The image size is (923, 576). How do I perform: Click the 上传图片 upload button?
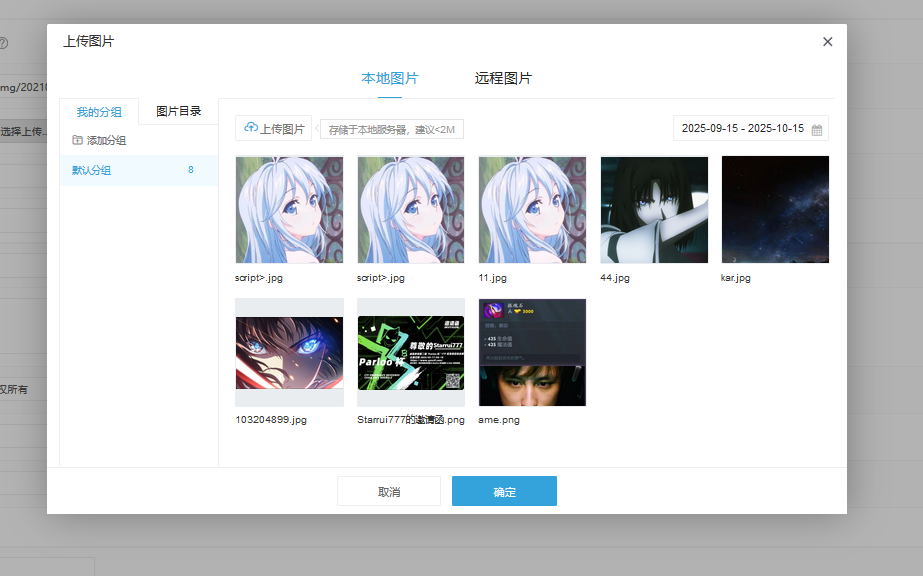coord(274,129)
